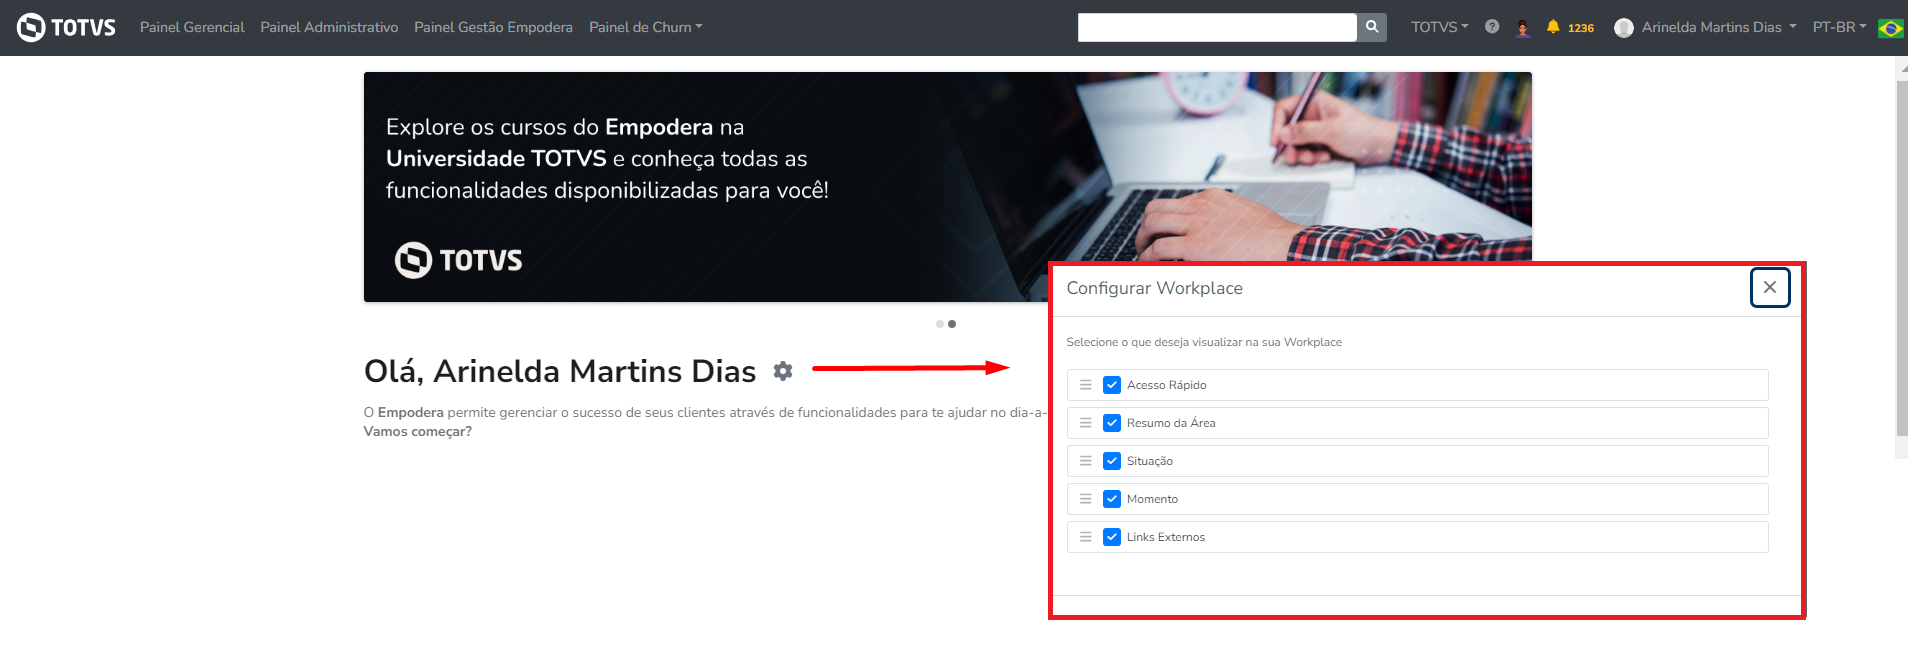Grab the drag handle for Acesso Rápido
This screenshot has height=648, width=1908.
coord(1085,385)
